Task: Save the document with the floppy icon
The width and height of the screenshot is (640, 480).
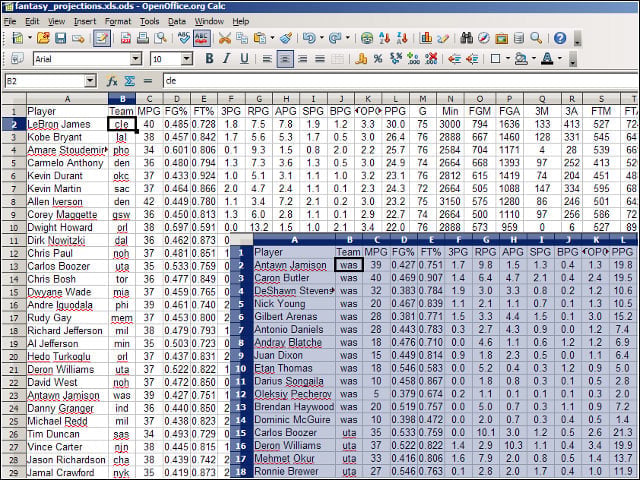Action: 60,38
